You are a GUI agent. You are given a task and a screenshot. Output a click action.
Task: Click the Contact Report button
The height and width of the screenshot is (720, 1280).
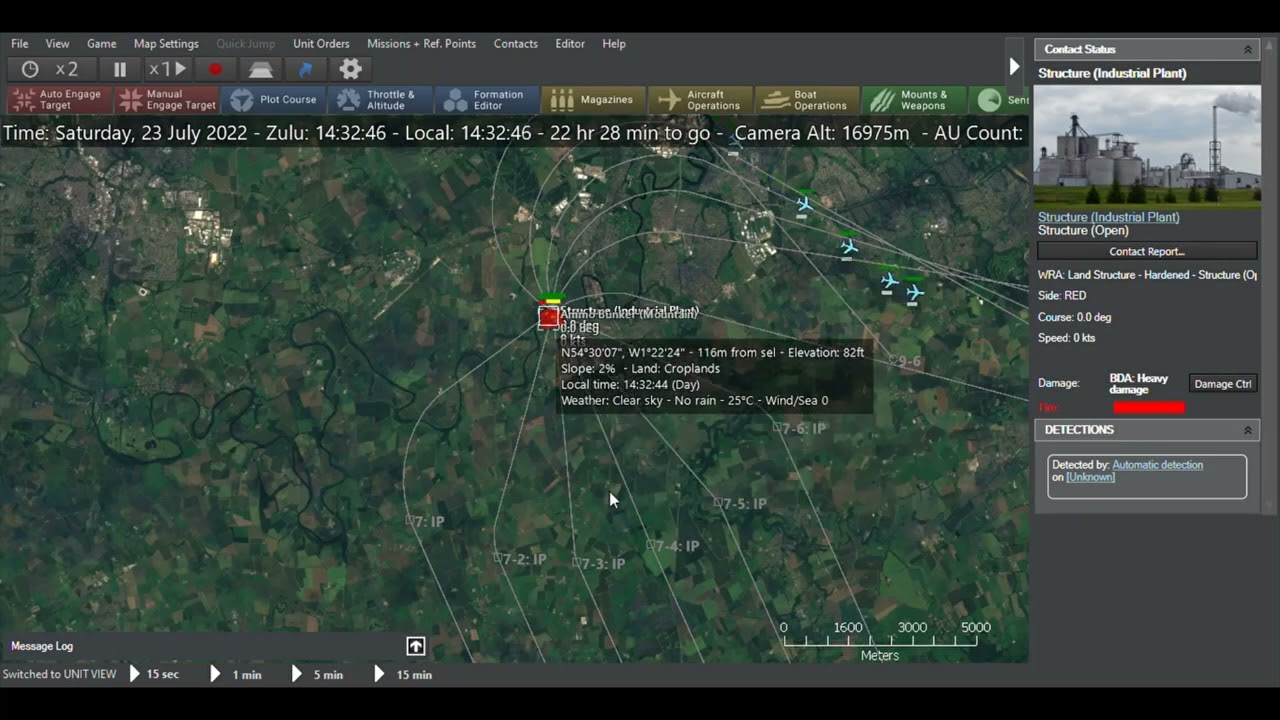point(1147,251)
